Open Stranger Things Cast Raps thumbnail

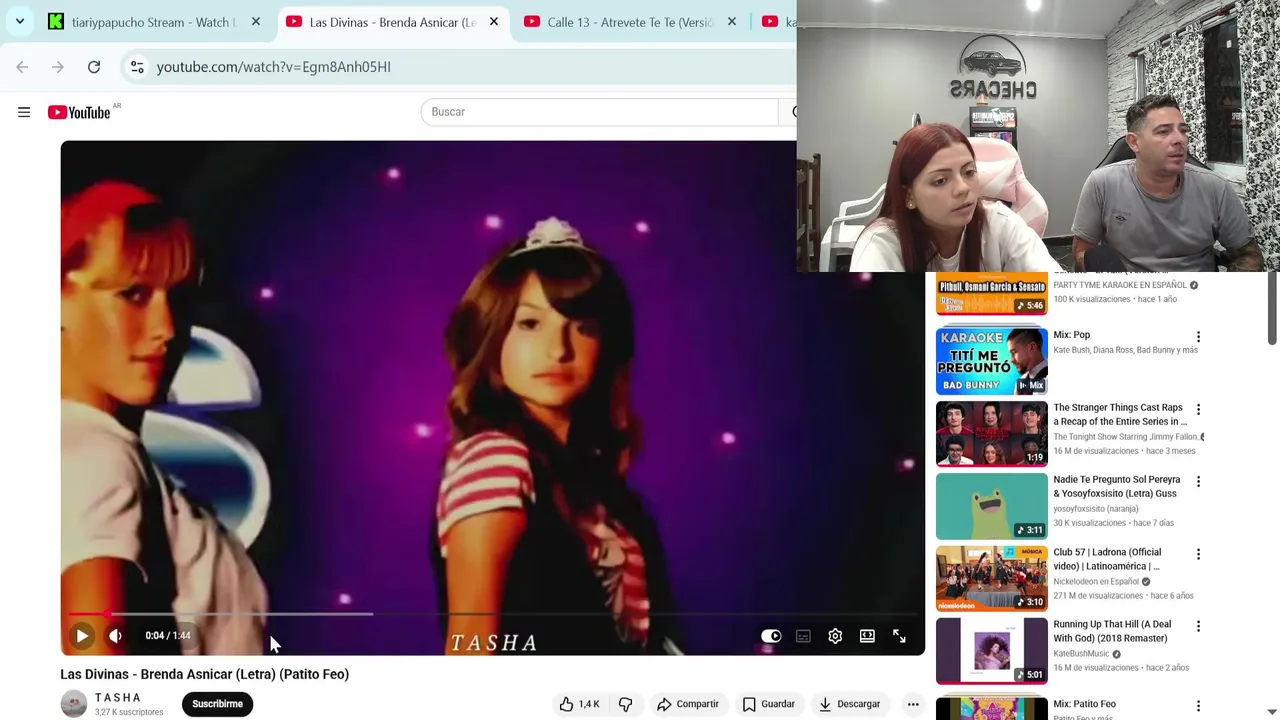click(991, 433)
